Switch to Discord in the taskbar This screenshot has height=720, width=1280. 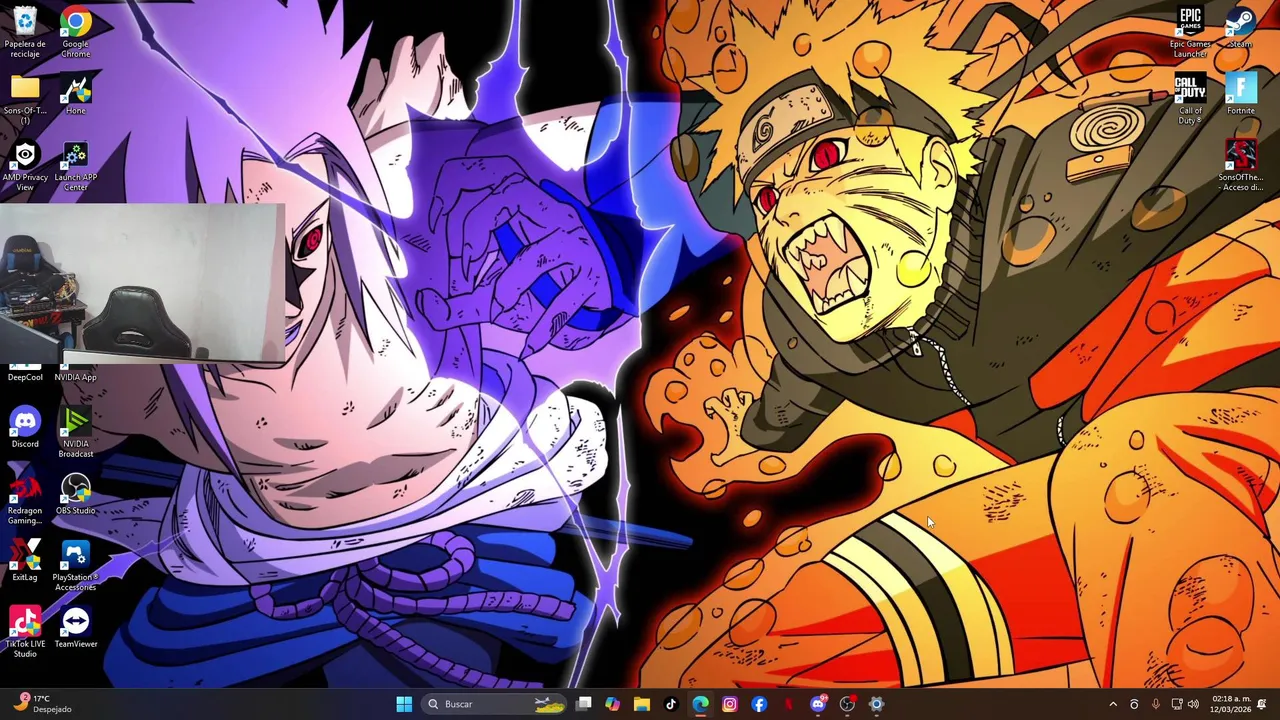pyautogui.click(x=818, y=704)
